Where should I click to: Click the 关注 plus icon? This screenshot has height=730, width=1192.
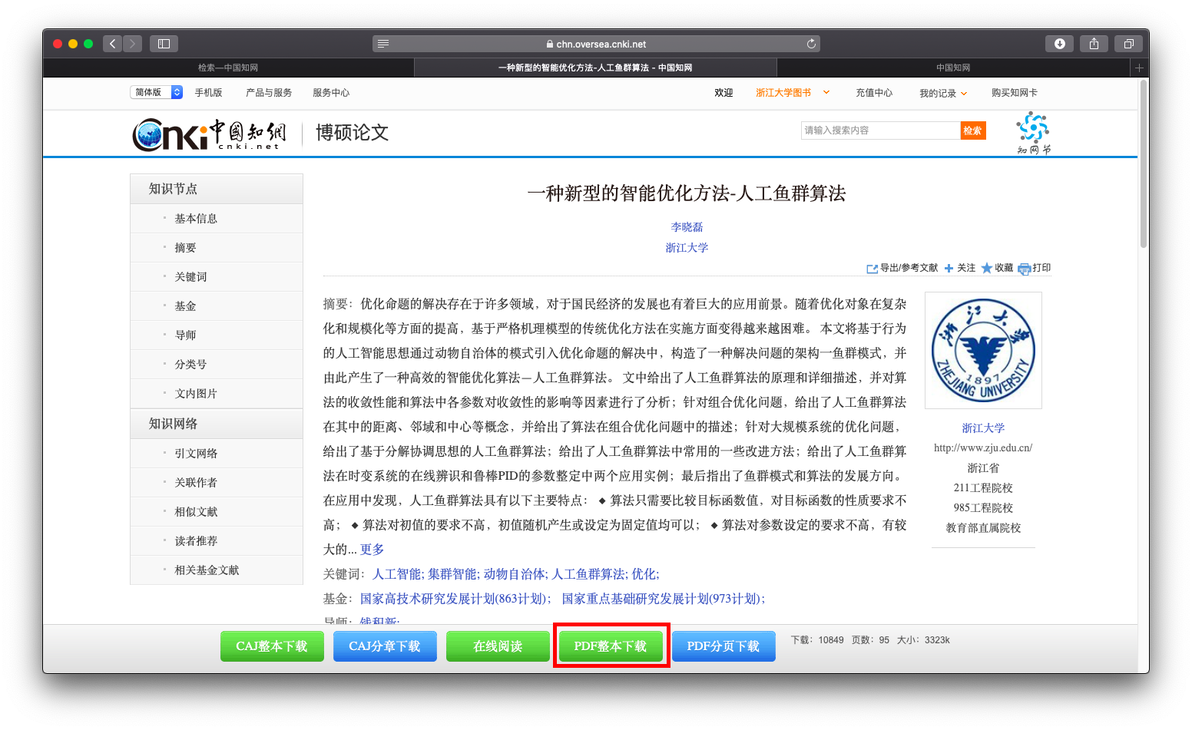click(949, 268)
